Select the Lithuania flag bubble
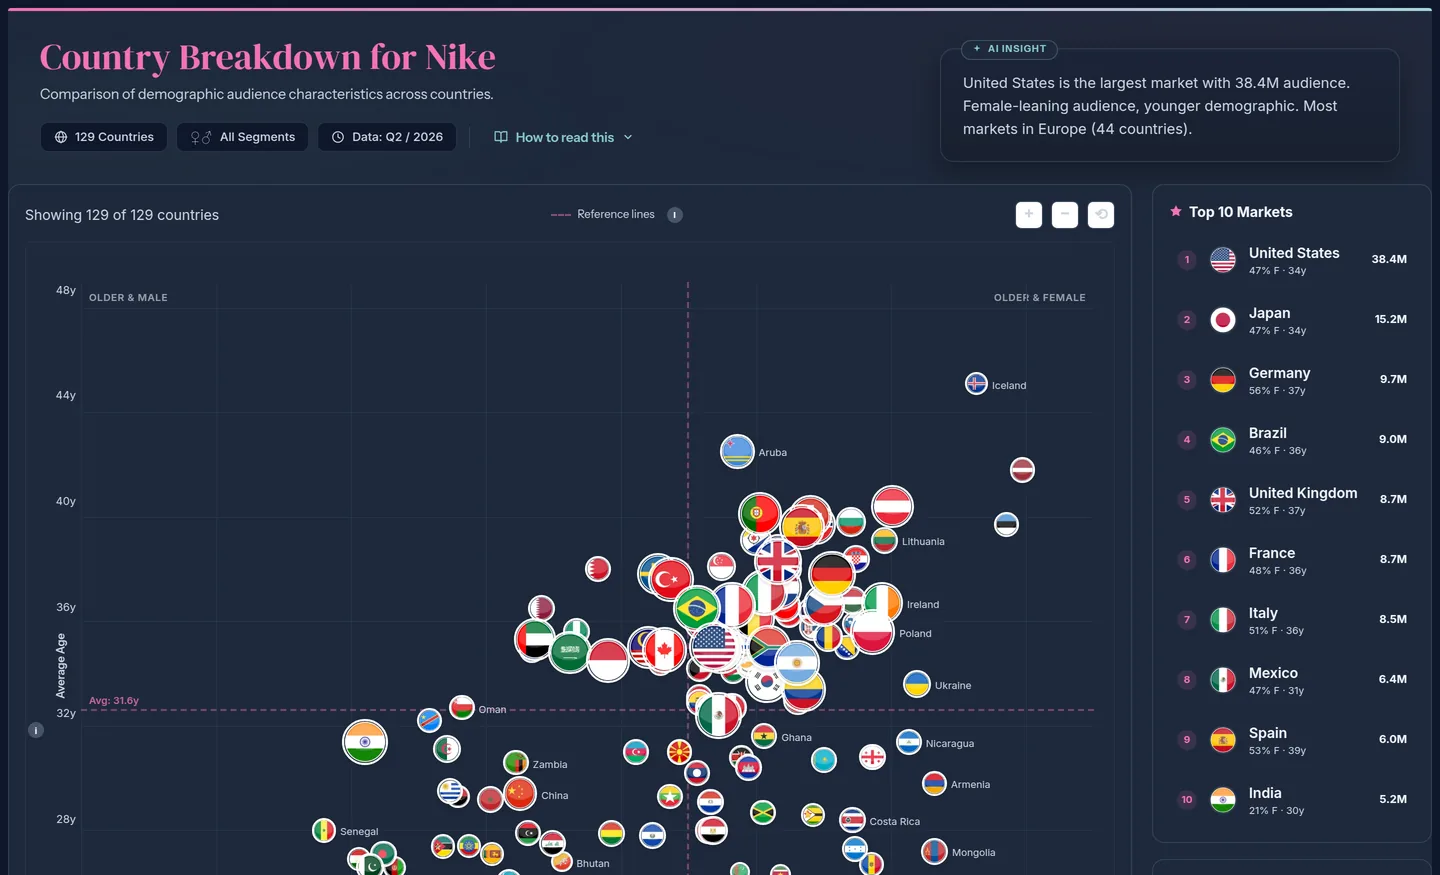Image resolution: width=1440 pixels, height=875 pixels. [884, 541]
